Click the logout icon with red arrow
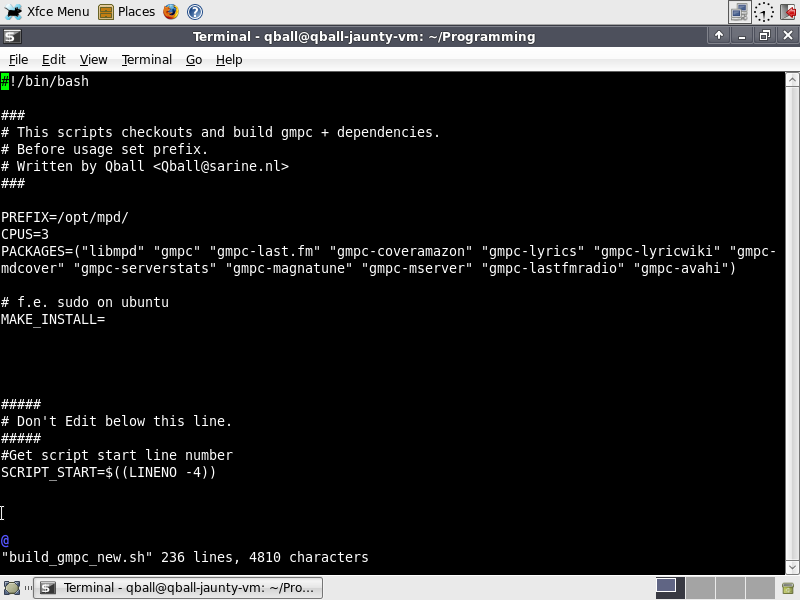 788,12
